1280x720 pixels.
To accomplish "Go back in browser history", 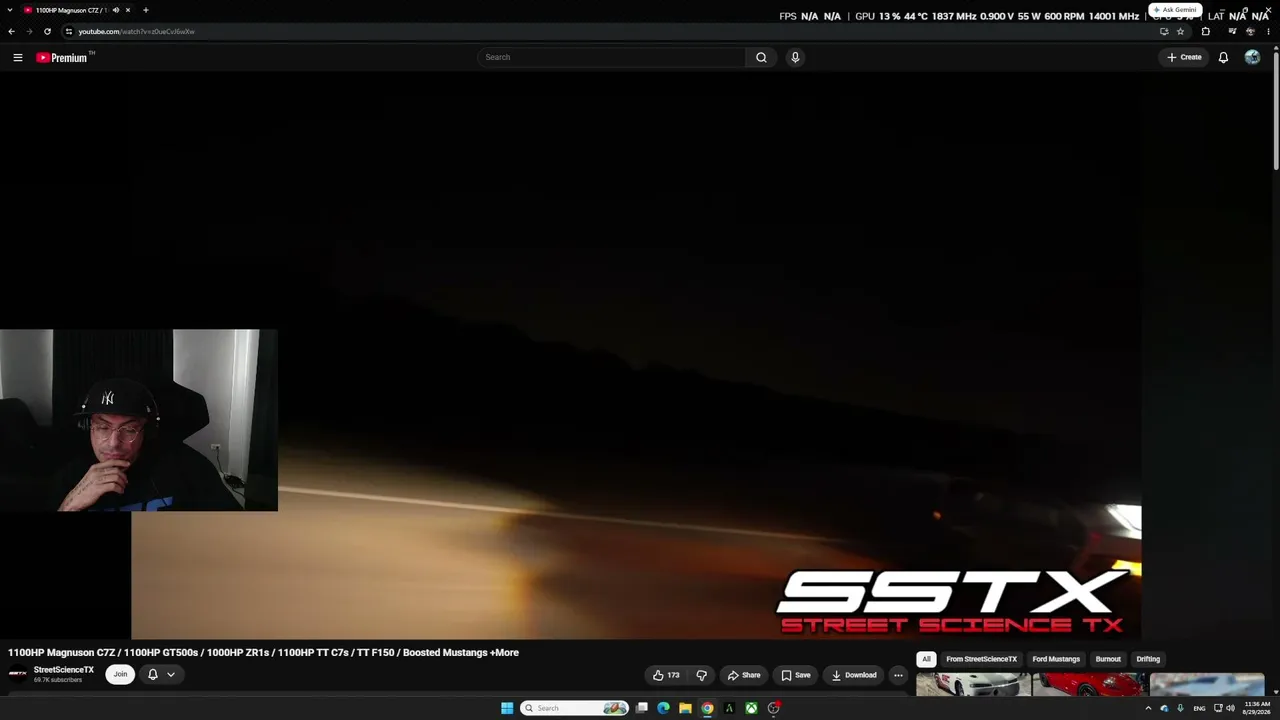I will pyautogui.click(x=11, y=31).
